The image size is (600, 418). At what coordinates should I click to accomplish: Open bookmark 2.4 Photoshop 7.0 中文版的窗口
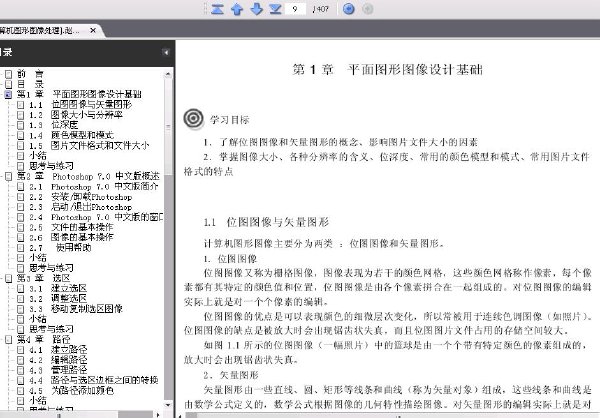[x=96, y=217]
